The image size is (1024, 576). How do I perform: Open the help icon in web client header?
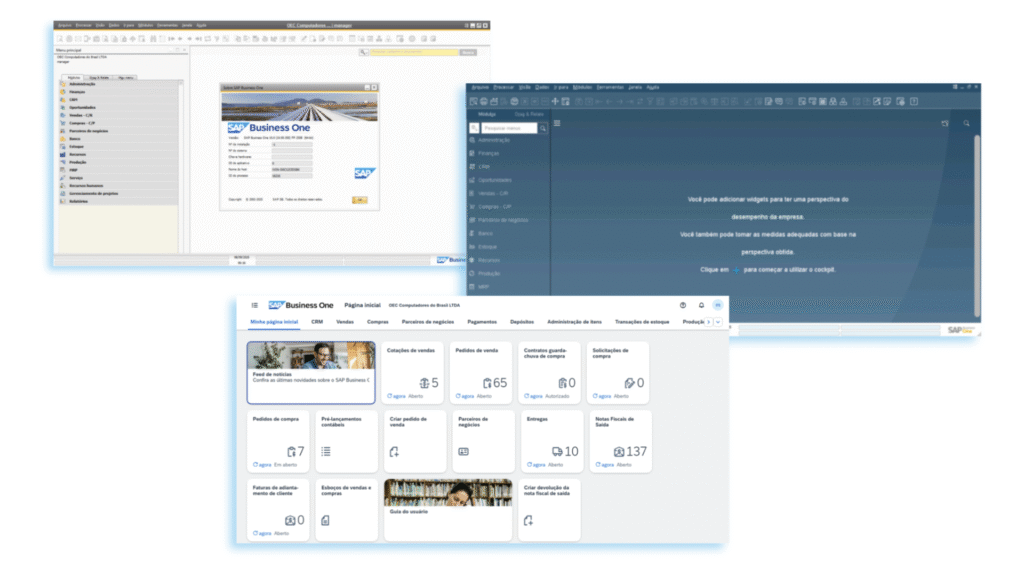click(683, 305)
